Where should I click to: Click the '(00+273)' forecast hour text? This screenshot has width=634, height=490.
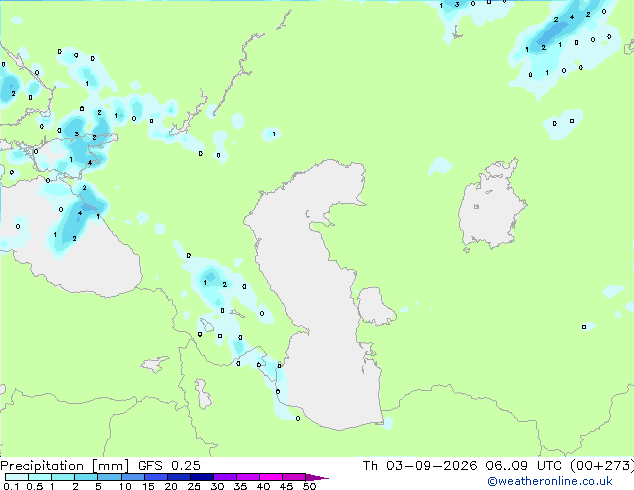tap(602, 466)
